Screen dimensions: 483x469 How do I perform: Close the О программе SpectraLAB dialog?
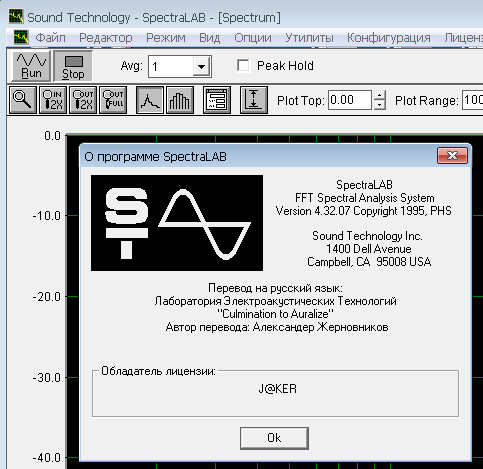click(452, 156)
